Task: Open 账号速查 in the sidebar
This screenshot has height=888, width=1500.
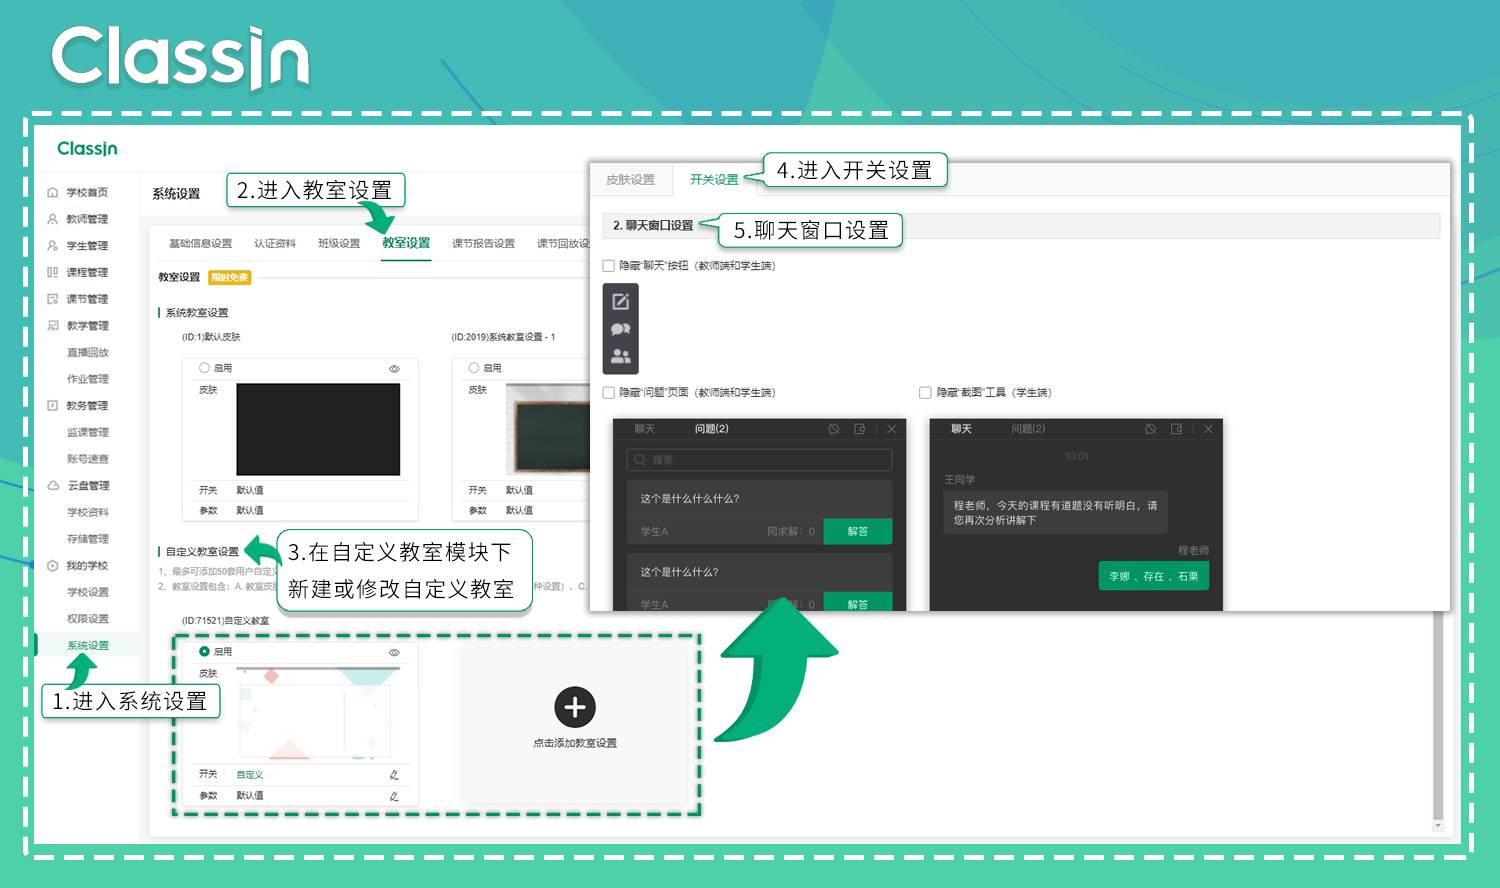Action: click(x=87, y=459)
